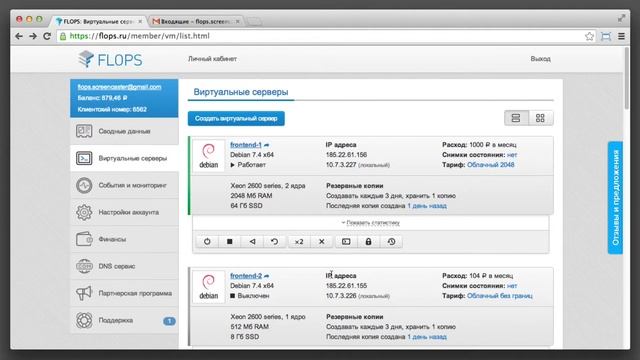This screenshot has width=640, height=360.
Task: Open the frontend-1 server link
Action: click(246, 145)
